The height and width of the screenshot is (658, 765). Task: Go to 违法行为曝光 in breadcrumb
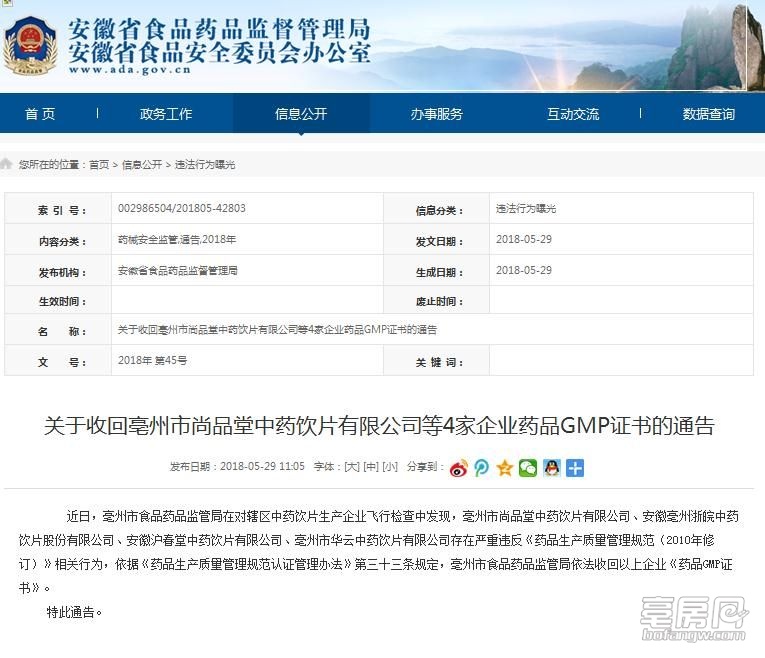point(205,164)
